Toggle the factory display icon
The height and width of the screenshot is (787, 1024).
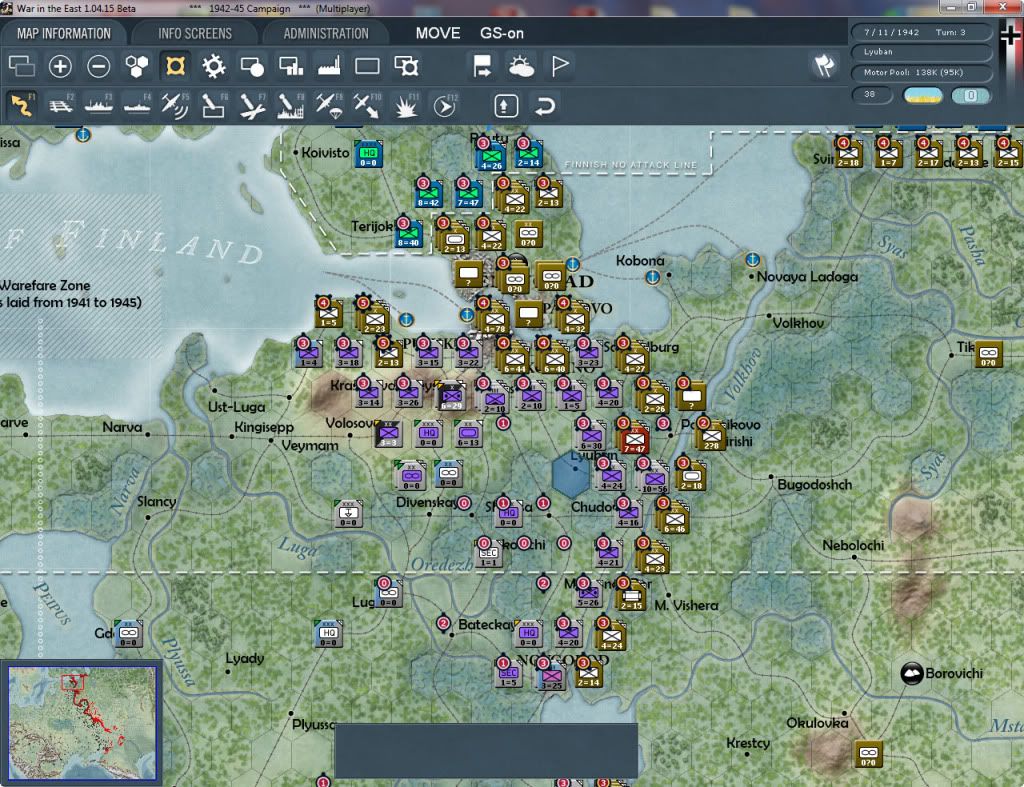329,66
